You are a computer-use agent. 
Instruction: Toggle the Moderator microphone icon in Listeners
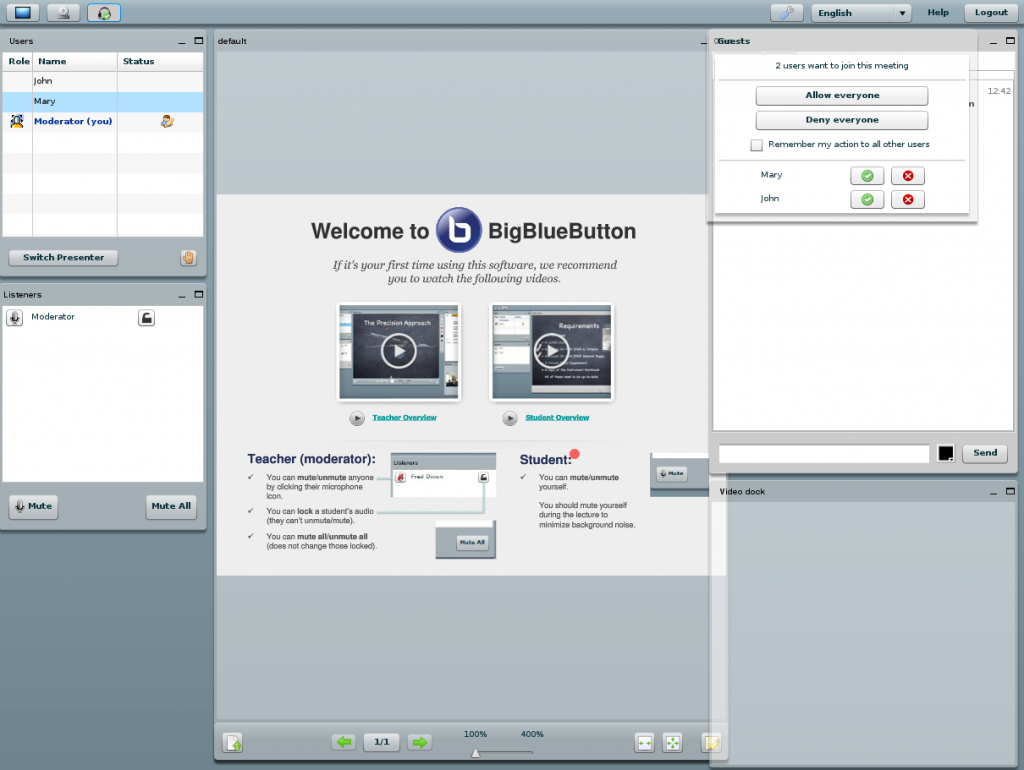coord(14,317)
